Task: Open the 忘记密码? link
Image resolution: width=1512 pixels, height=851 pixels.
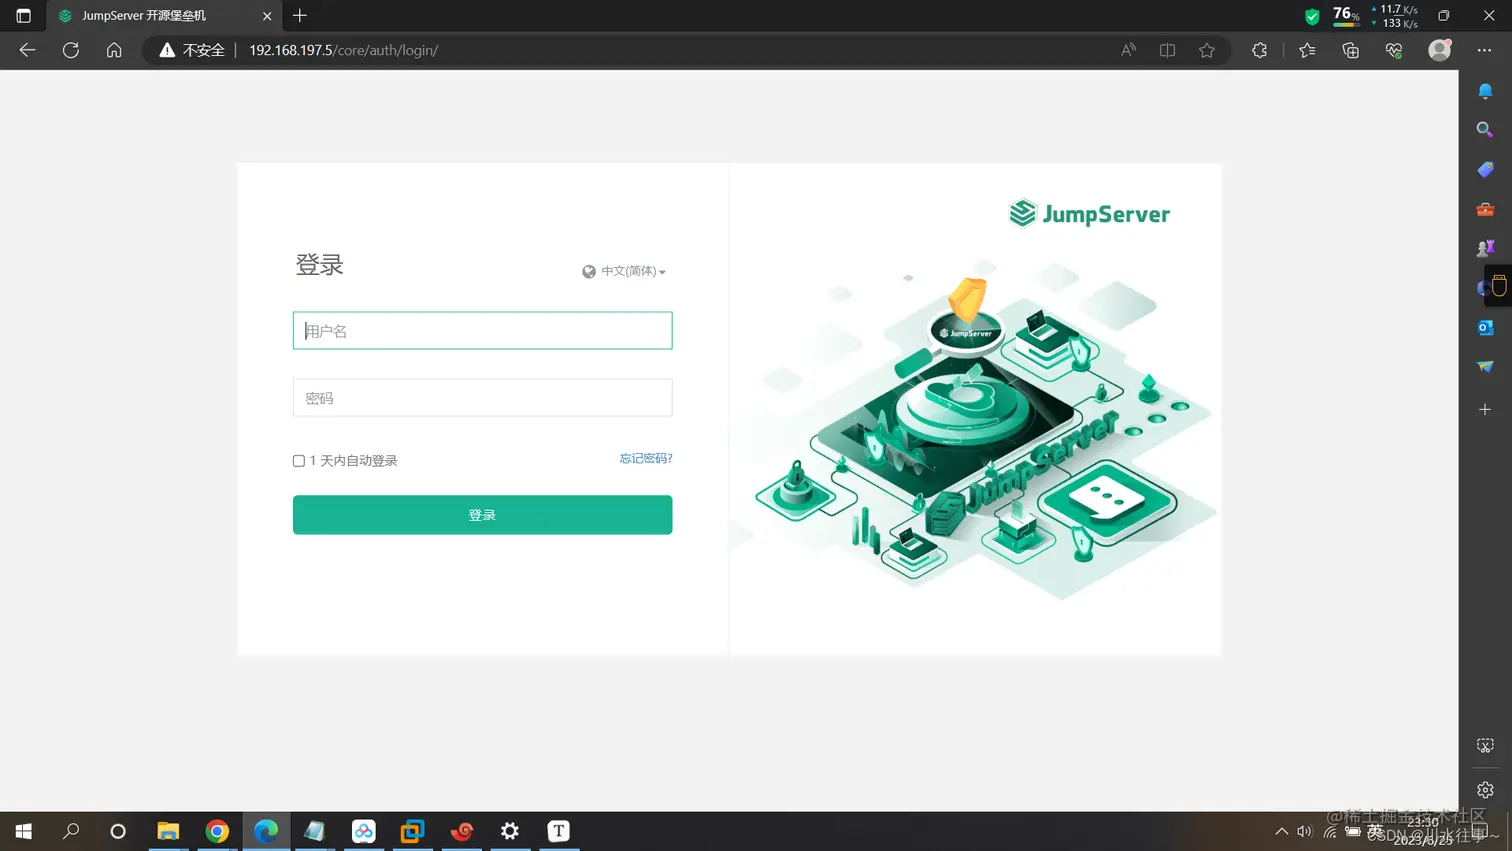Action: [x=646, y=458]
